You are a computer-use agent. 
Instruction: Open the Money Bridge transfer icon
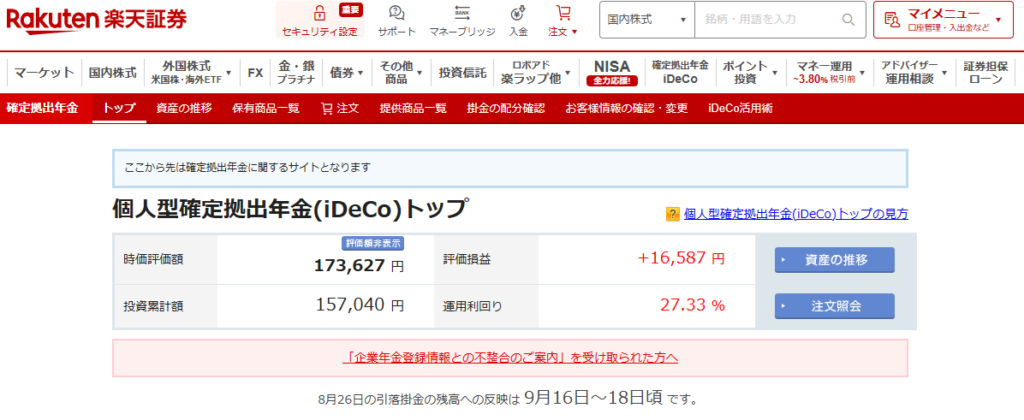[x=462, y=14]
